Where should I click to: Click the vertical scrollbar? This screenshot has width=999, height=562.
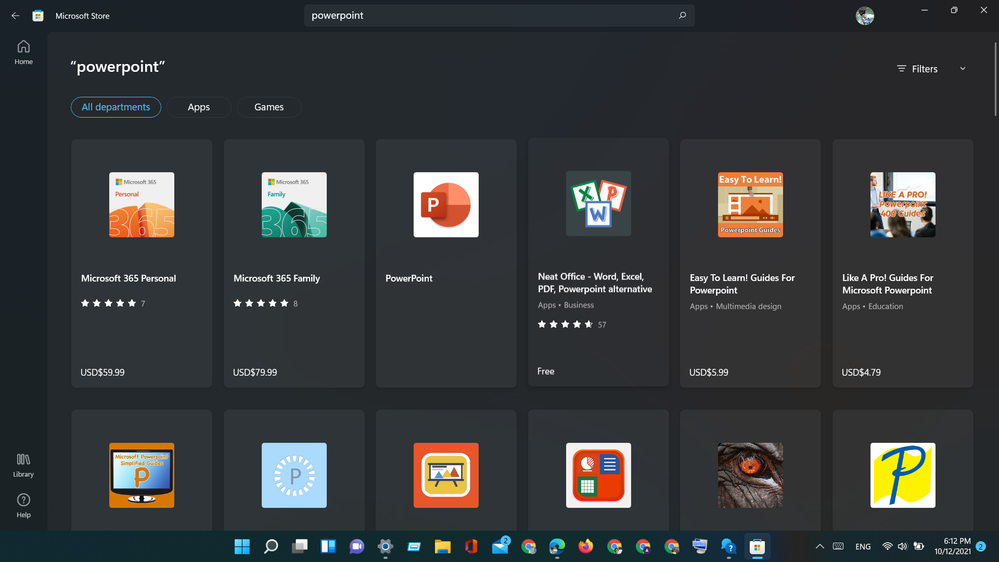point(995,80)
